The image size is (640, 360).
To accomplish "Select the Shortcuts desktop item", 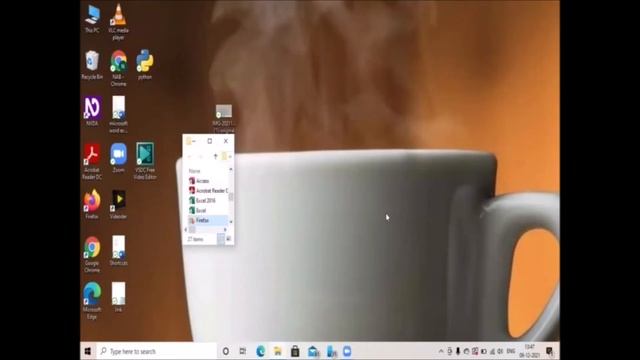I will pos(118,251).
